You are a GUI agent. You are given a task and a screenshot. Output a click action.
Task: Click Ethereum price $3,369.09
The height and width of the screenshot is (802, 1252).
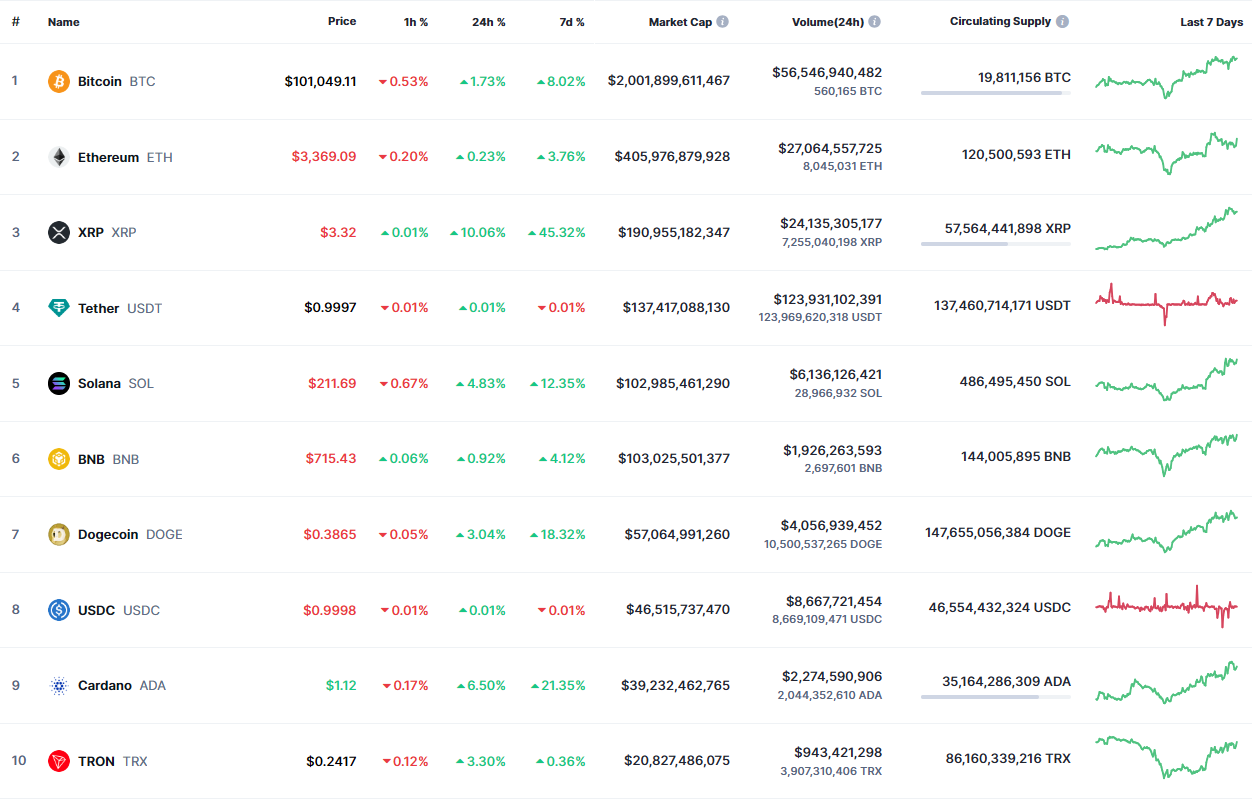click(x=324, y=157)
